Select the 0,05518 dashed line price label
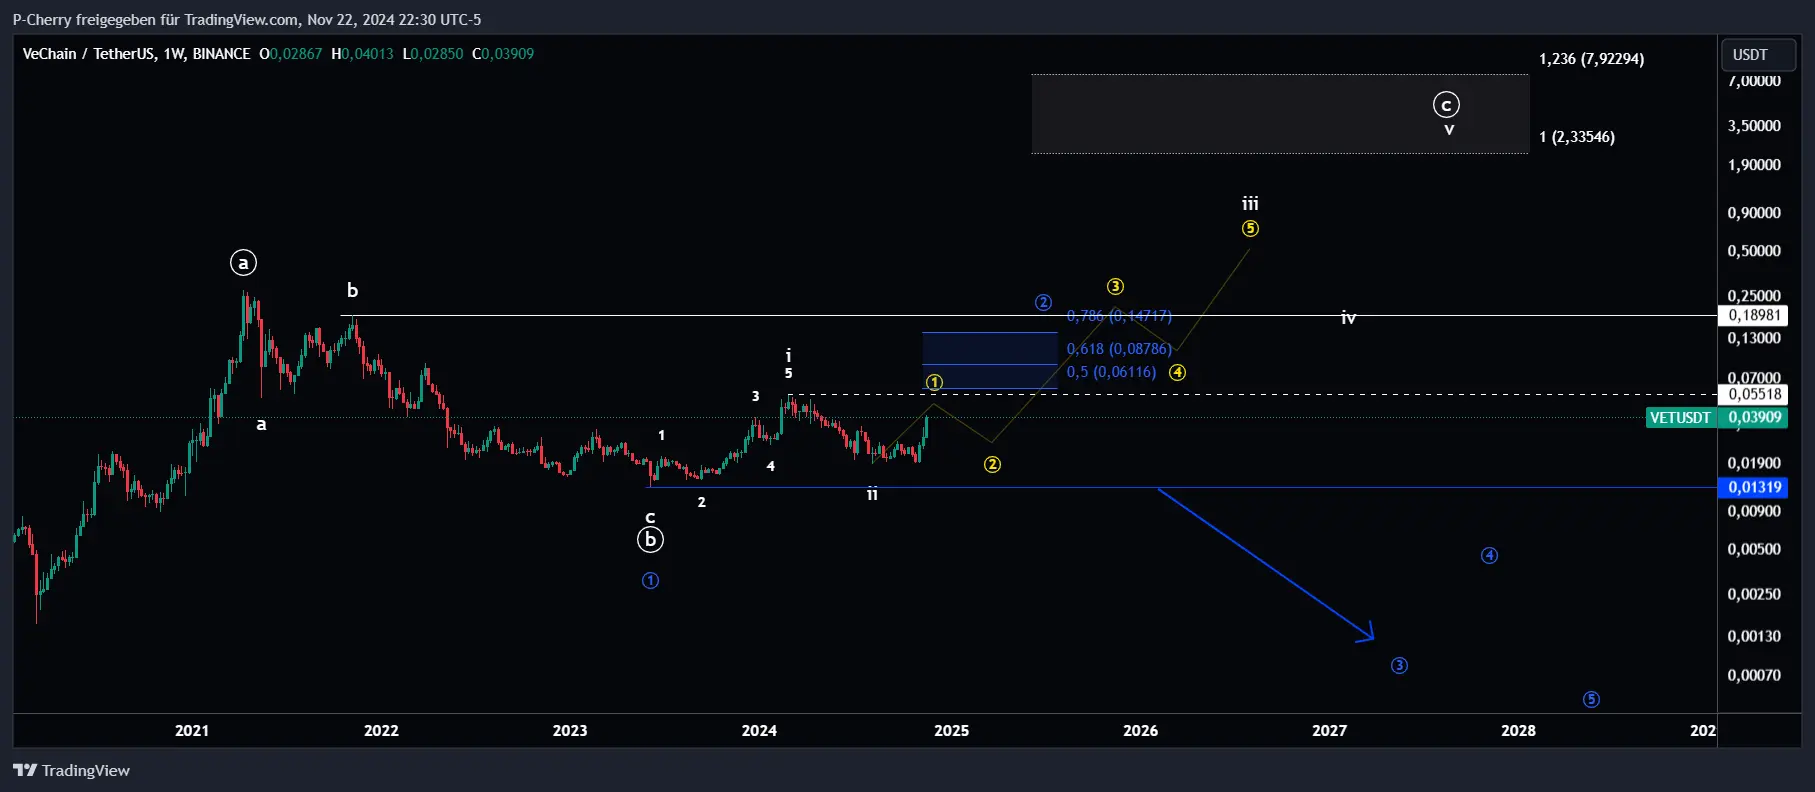 coord(1755,394)
